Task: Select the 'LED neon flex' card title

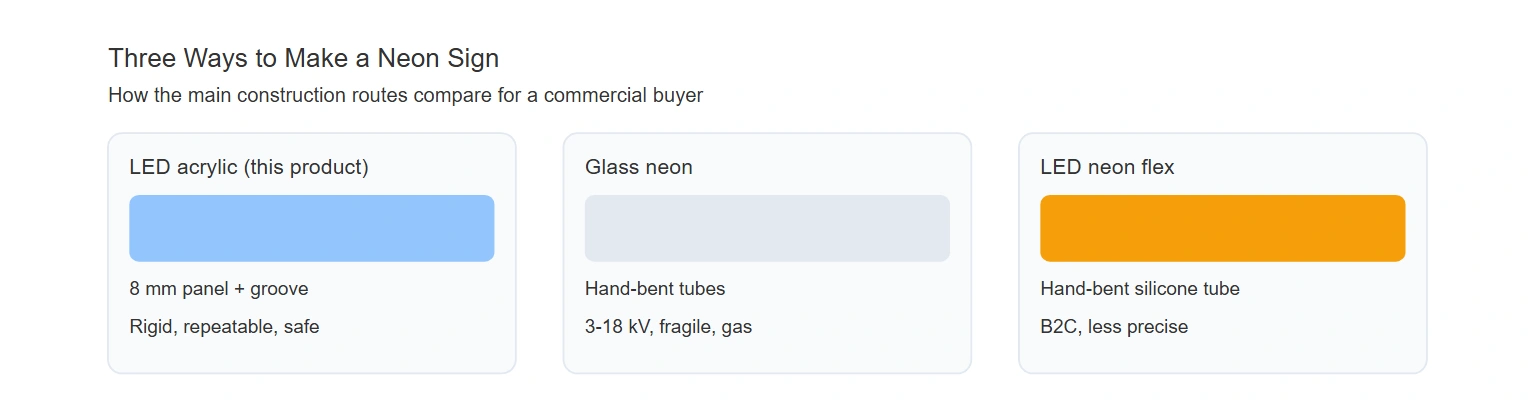Action: coord(1107,167)
